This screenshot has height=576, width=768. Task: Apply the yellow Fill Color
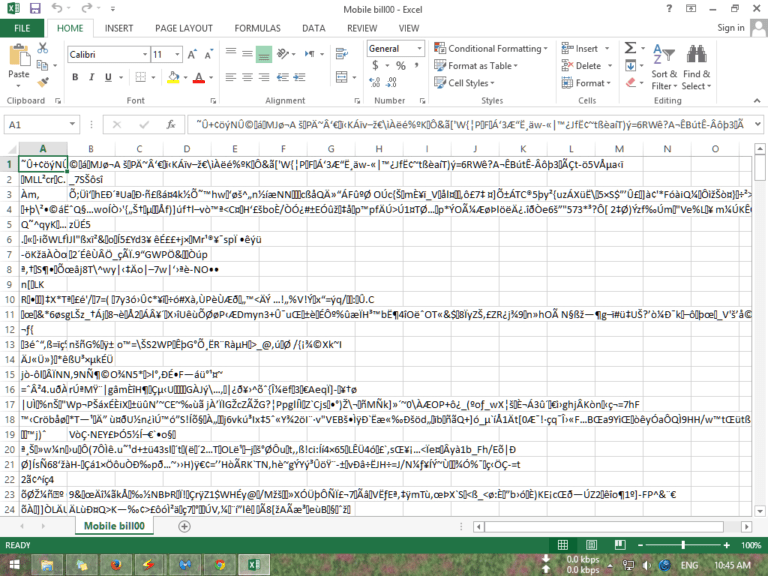click(173, 77)
